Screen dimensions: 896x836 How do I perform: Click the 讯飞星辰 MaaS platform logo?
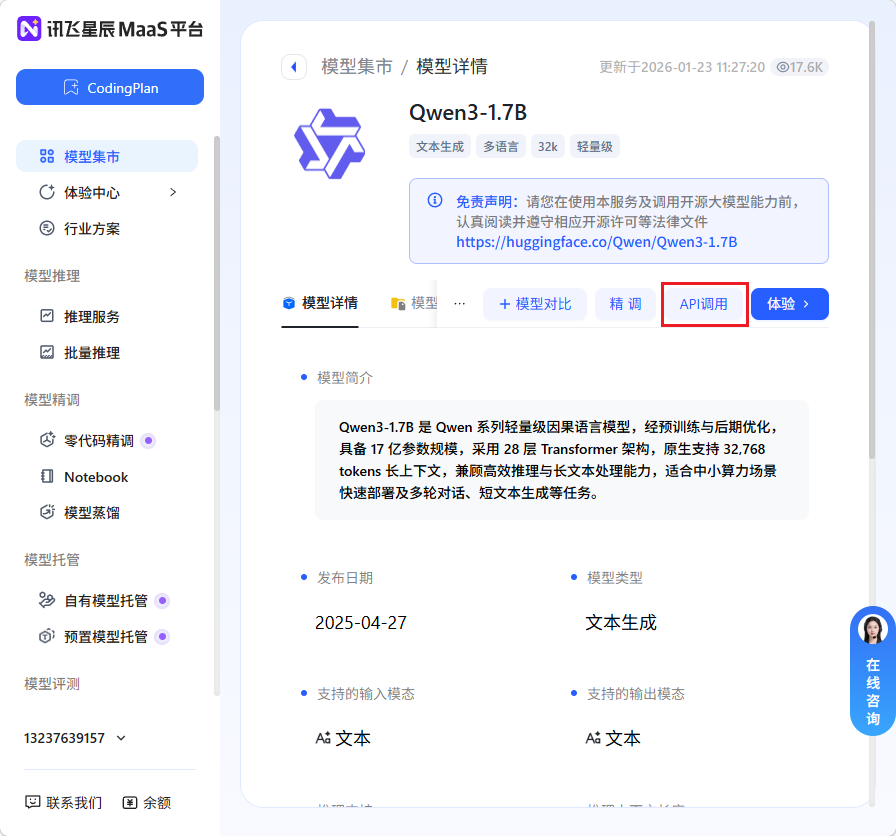110,28
